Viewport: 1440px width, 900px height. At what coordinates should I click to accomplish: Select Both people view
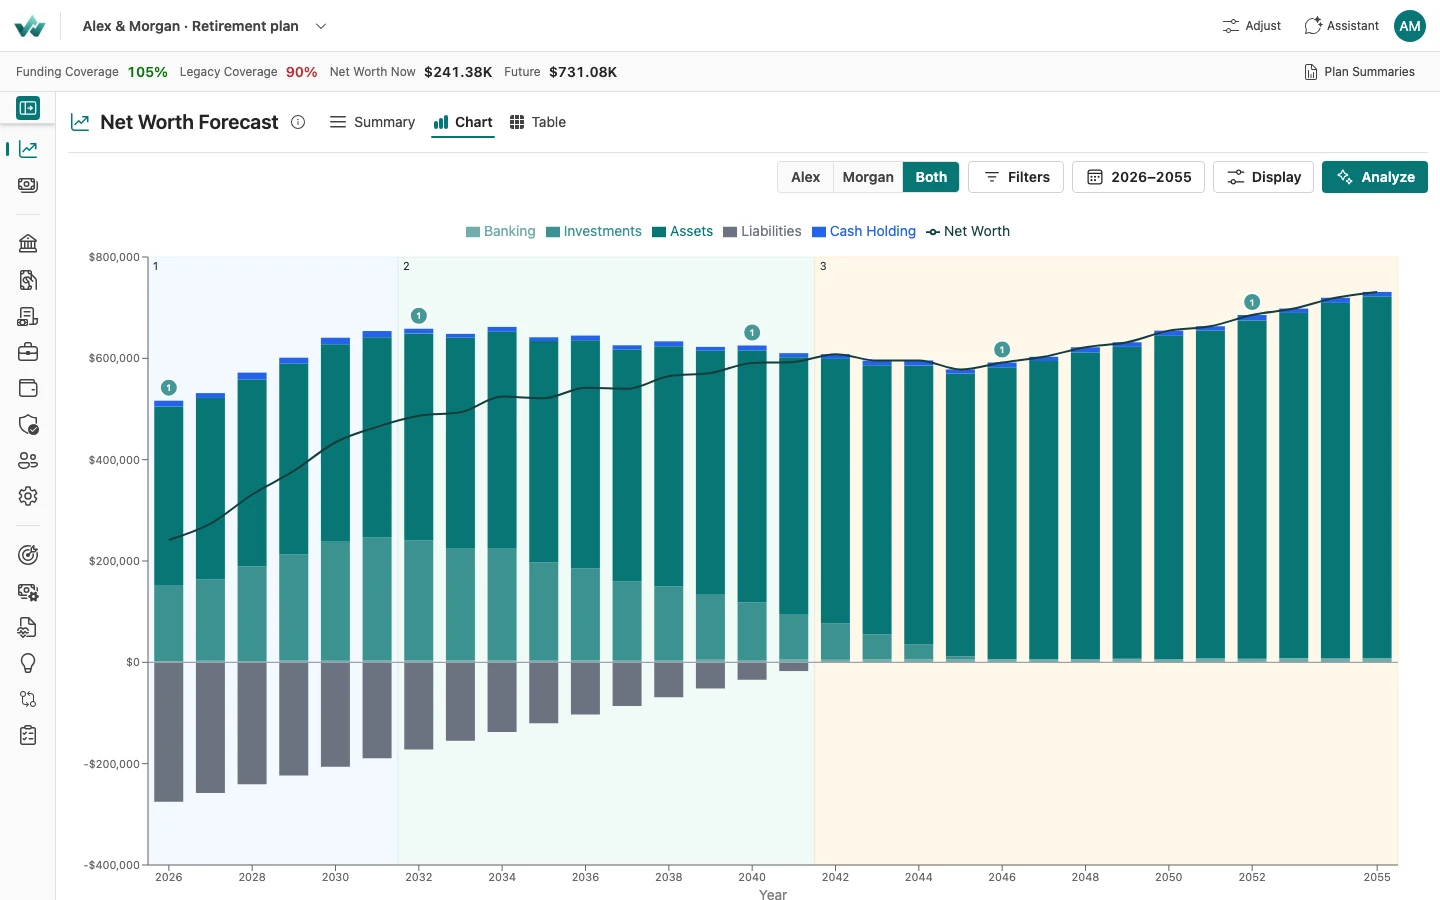931,177
